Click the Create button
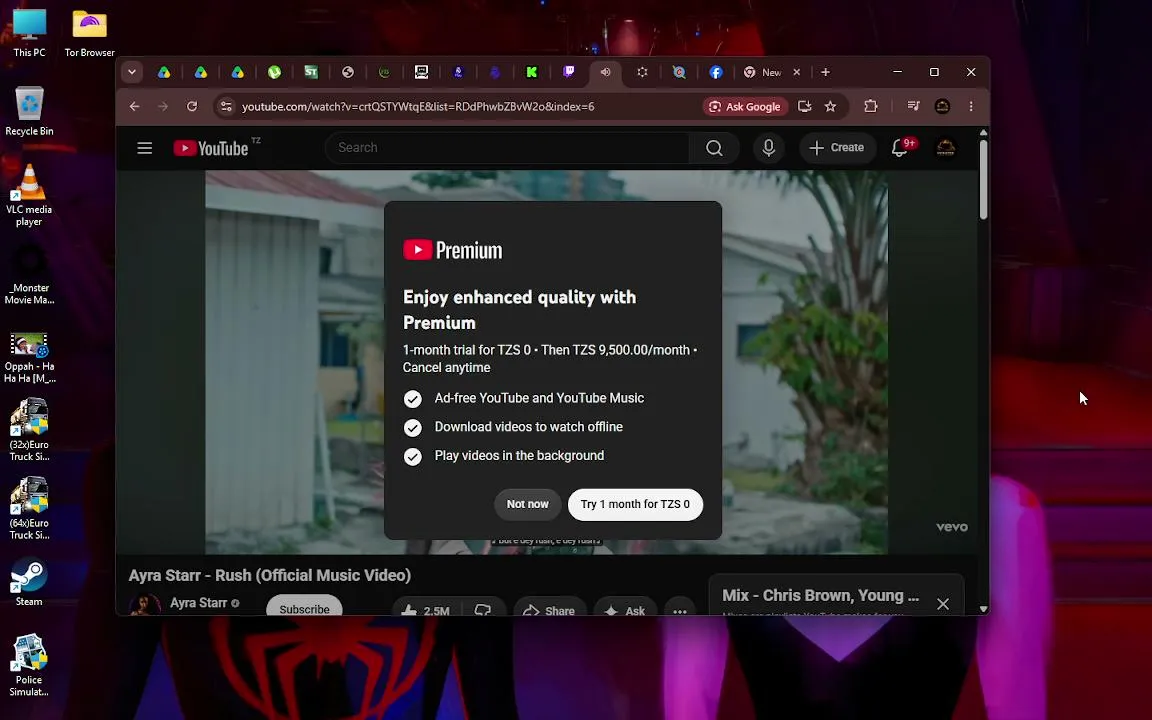Screen dimensions: 1152x720 [x=837, y=148]
